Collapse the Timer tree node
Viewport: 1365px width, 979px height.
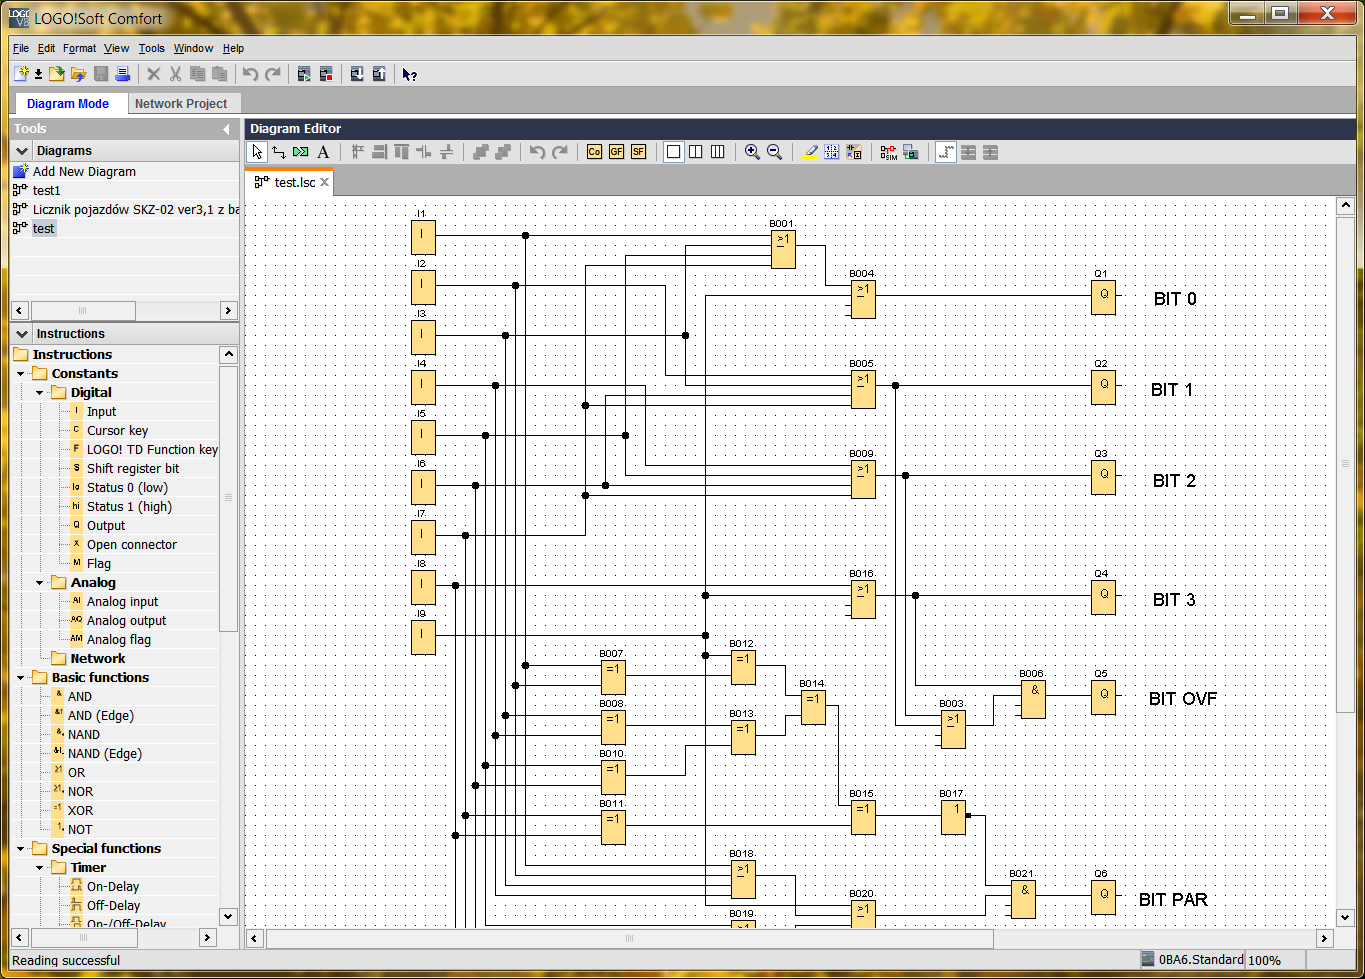(x=40, y=868)
